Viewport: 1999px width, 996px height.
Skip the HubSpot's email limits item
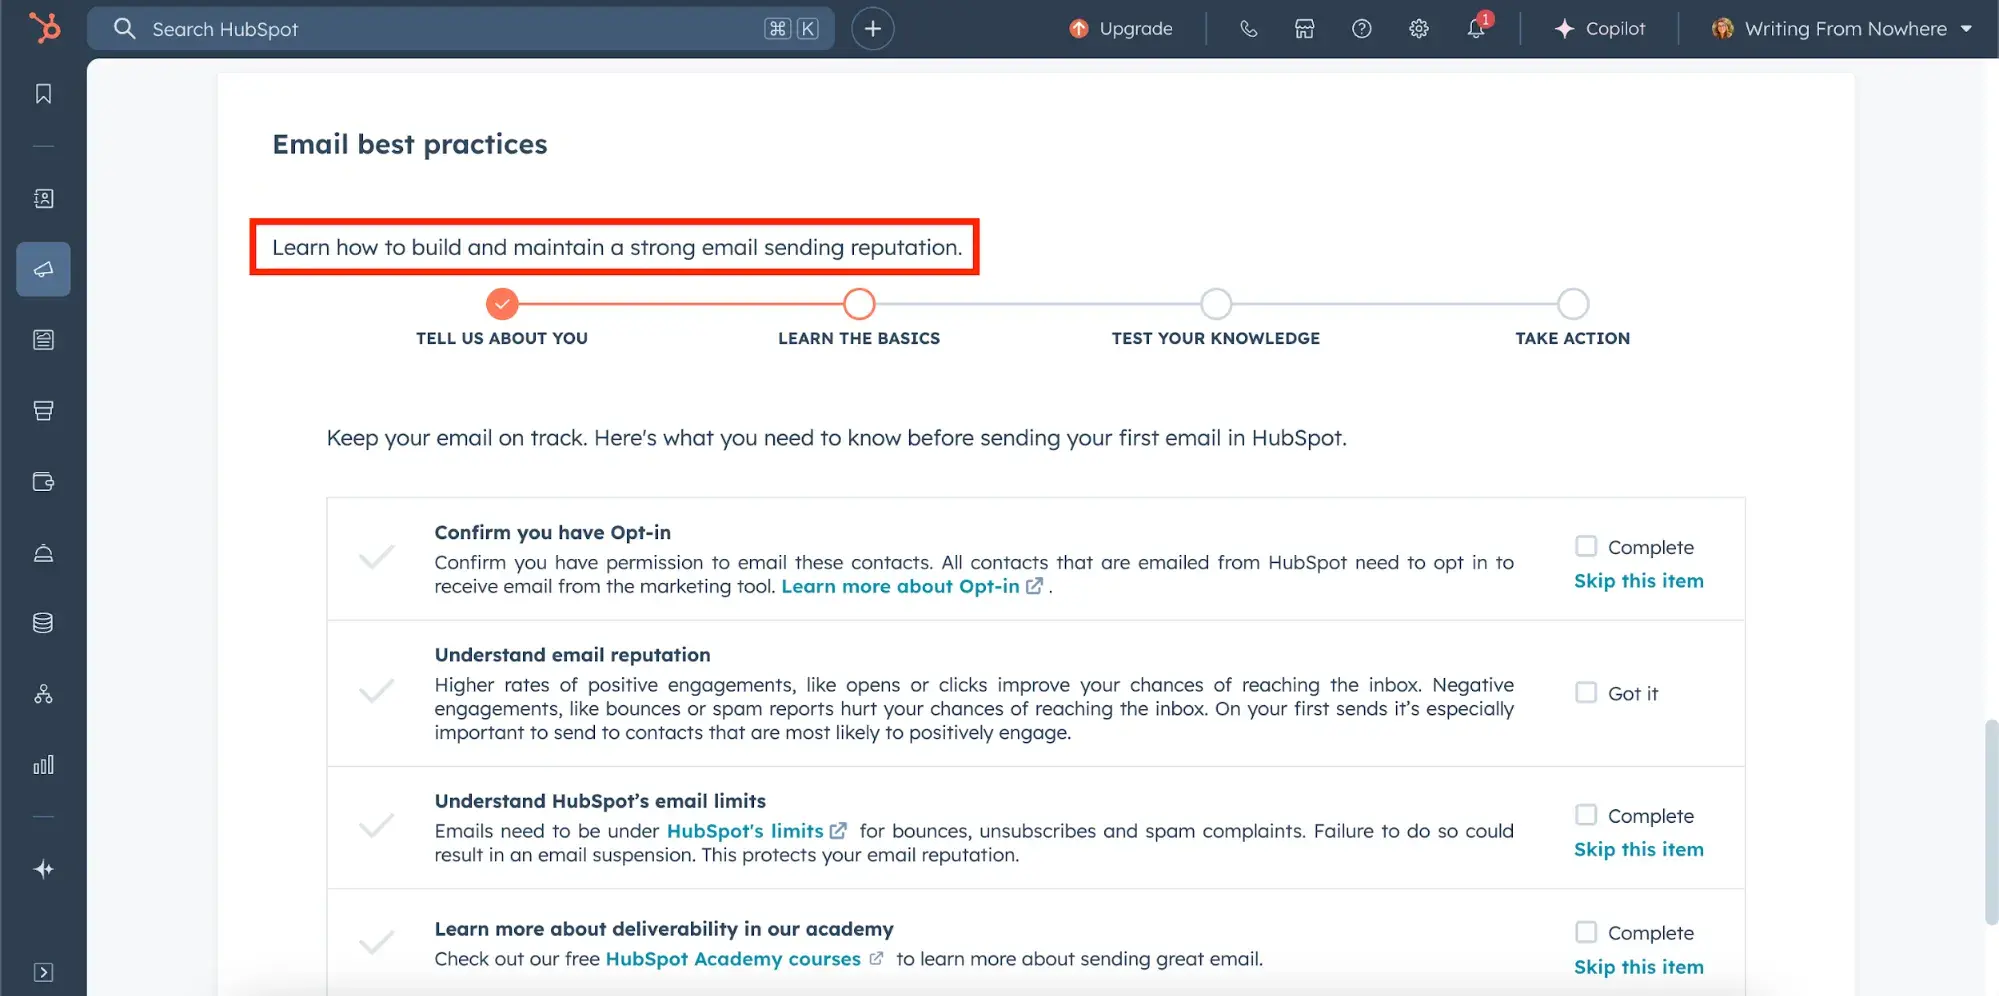click(1639, 849)
